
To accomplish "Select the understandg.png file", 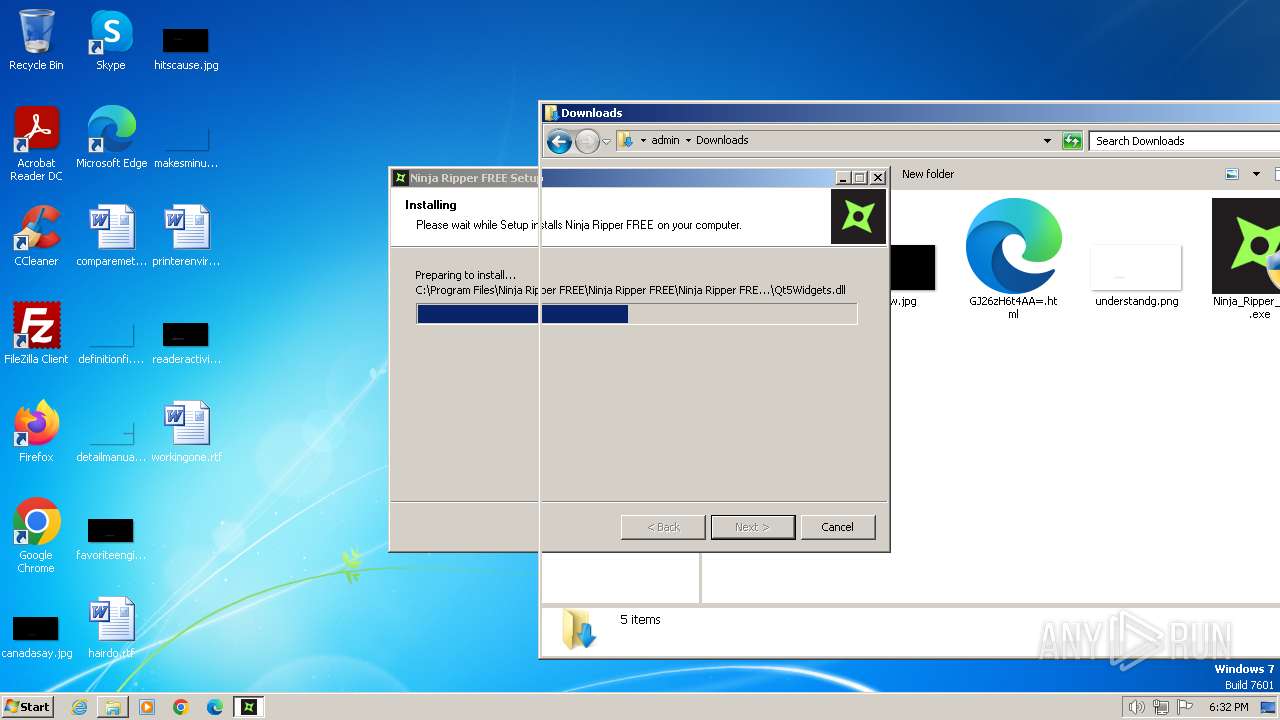I will pos(1137,275).
